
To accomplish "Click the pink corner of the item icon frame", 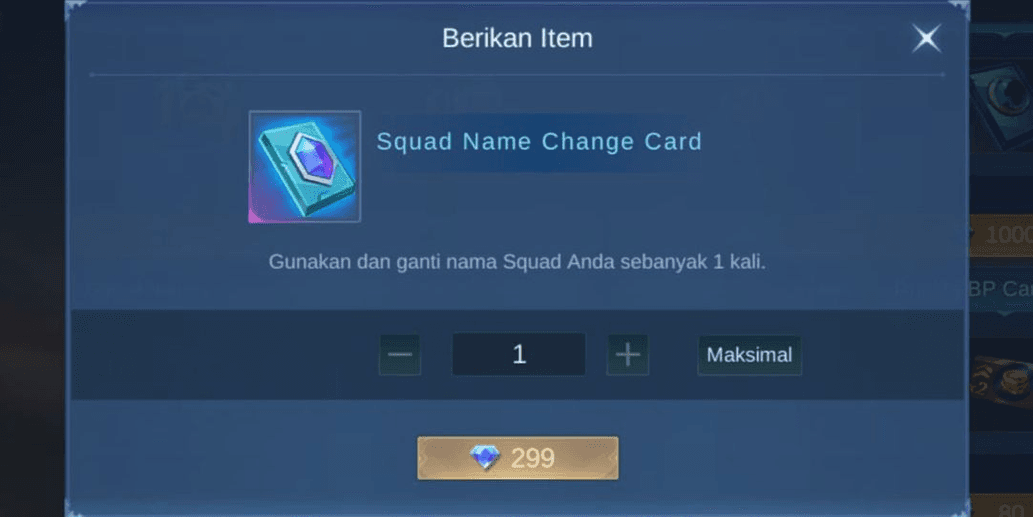I will pyautogui.click(x=256, y=213).
